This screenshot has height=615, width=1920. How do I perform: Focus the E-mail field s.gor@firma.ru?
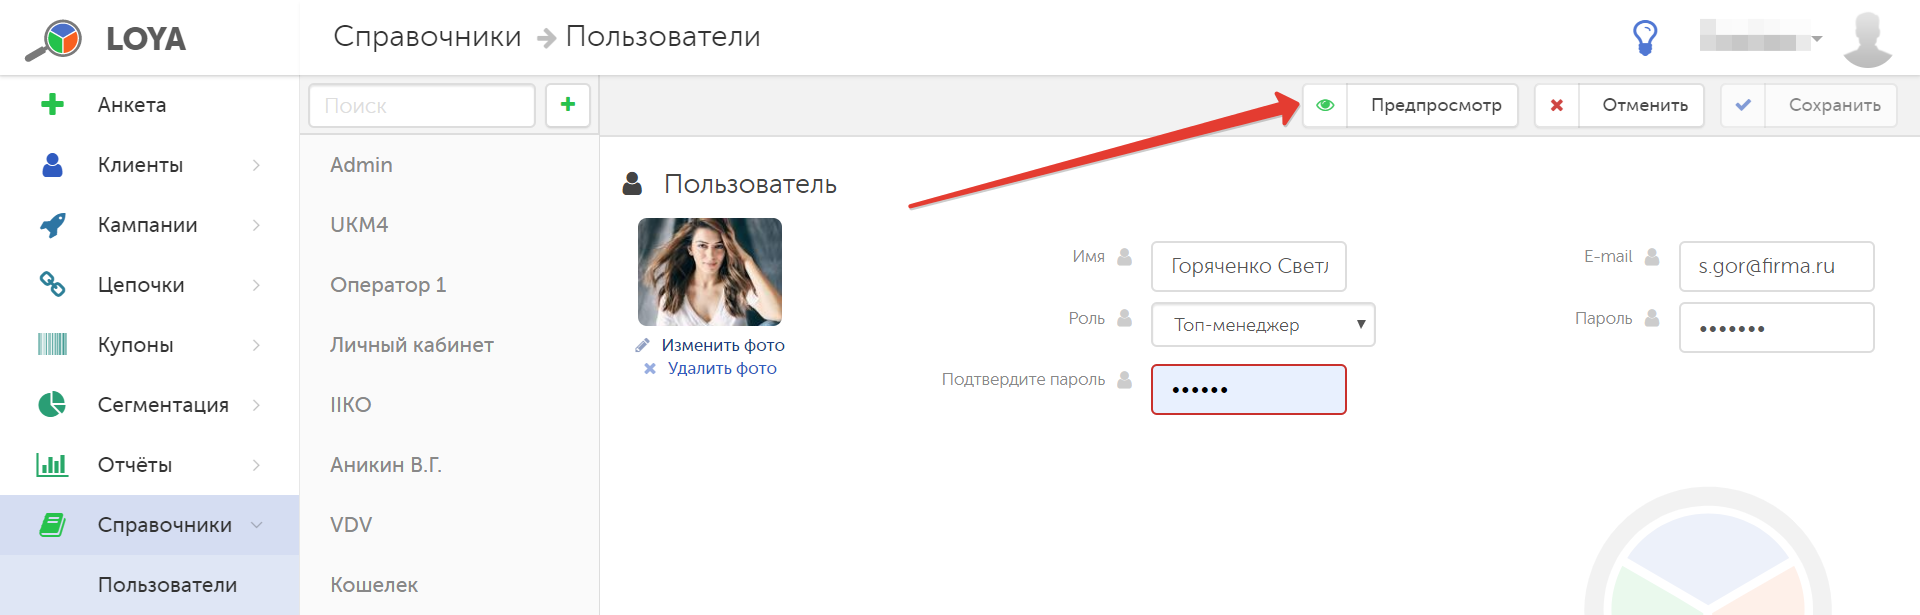pos(1776,266)
